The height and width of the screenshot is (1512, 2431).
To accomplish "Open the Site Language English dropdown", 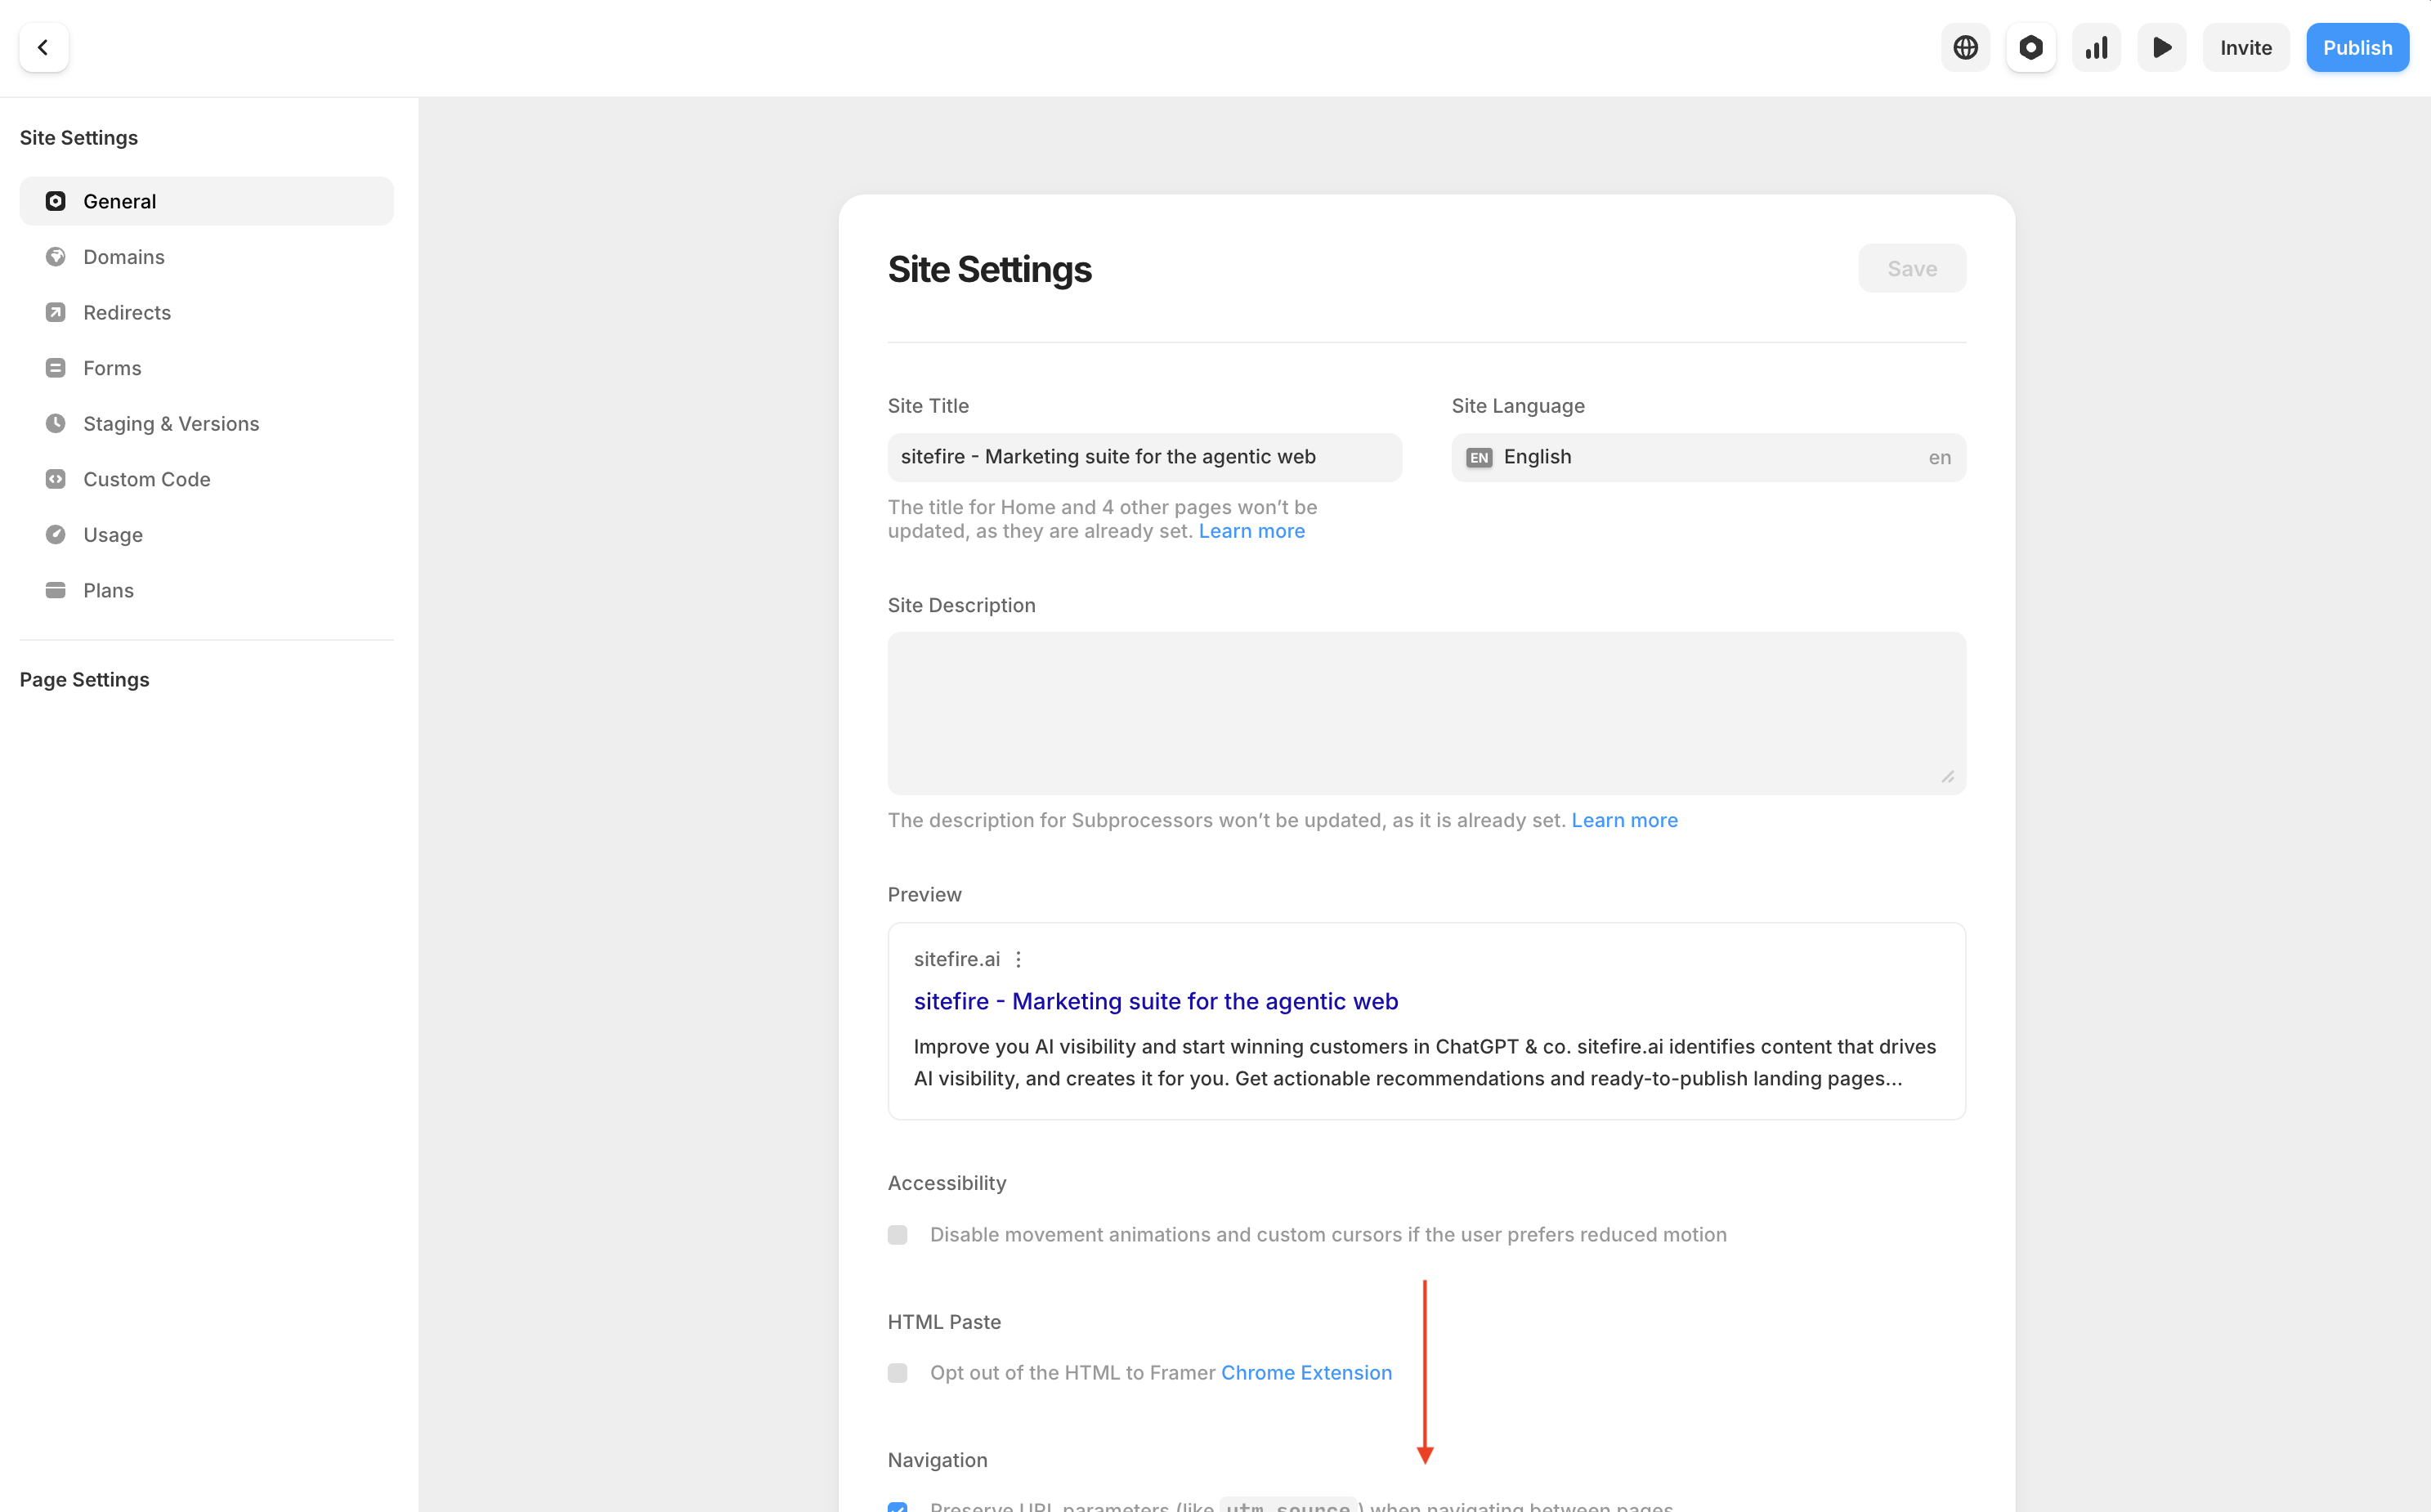I will click(x=1708, y=457).
